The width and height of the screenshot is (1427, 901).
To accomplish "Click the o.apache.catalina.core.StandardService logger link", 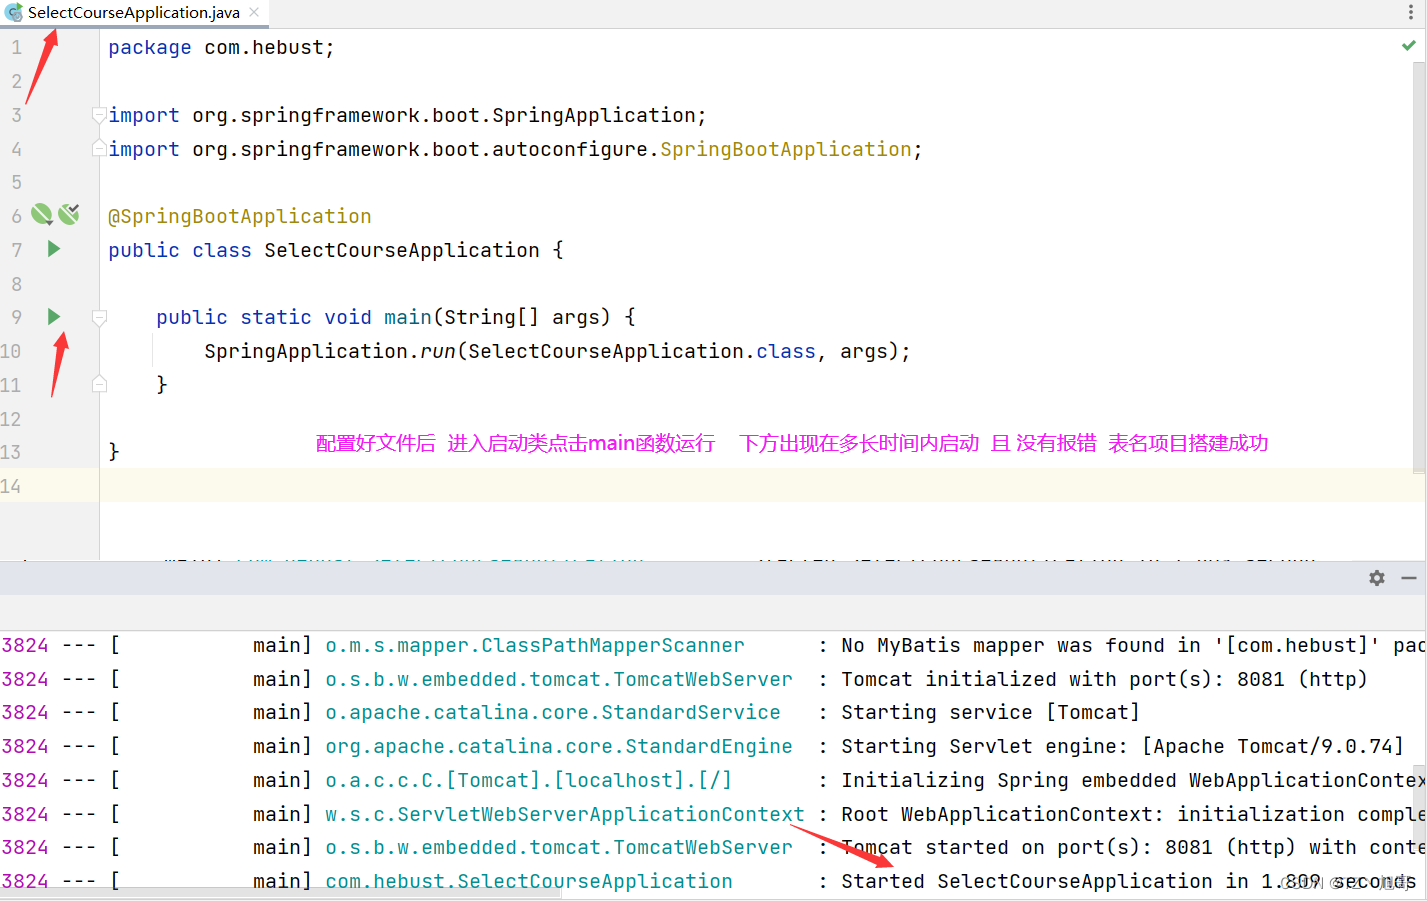I will 553,713.
